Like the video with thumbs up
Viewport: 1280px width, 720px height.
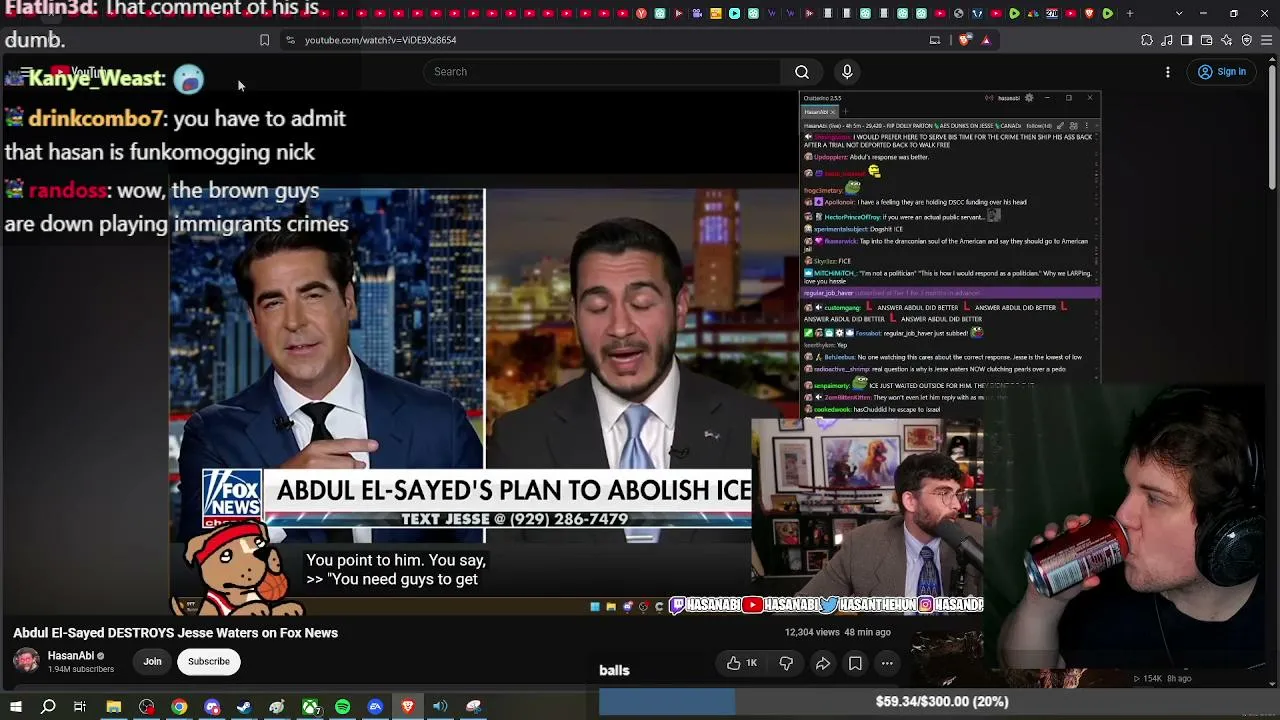point(742,663)
